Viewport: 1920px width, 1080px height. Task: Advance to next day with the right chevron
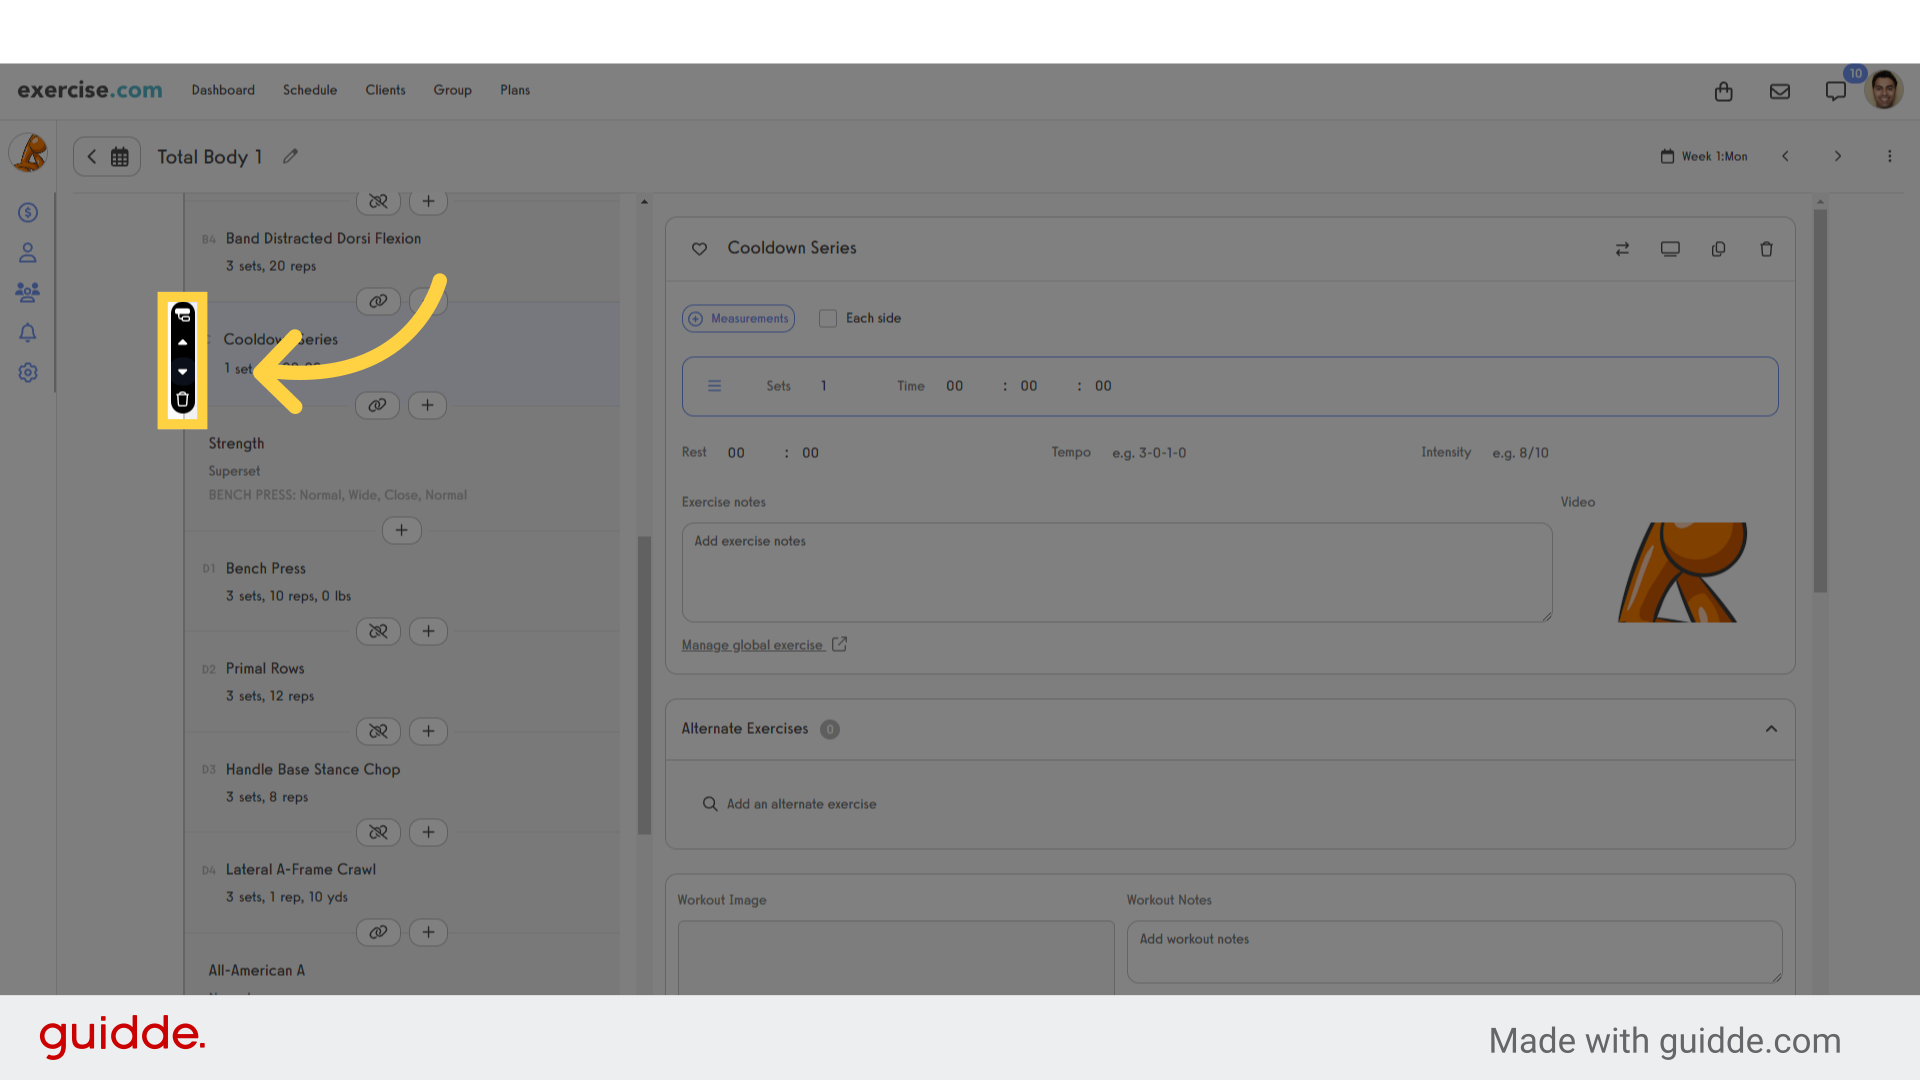click(x=1838, y=156)
